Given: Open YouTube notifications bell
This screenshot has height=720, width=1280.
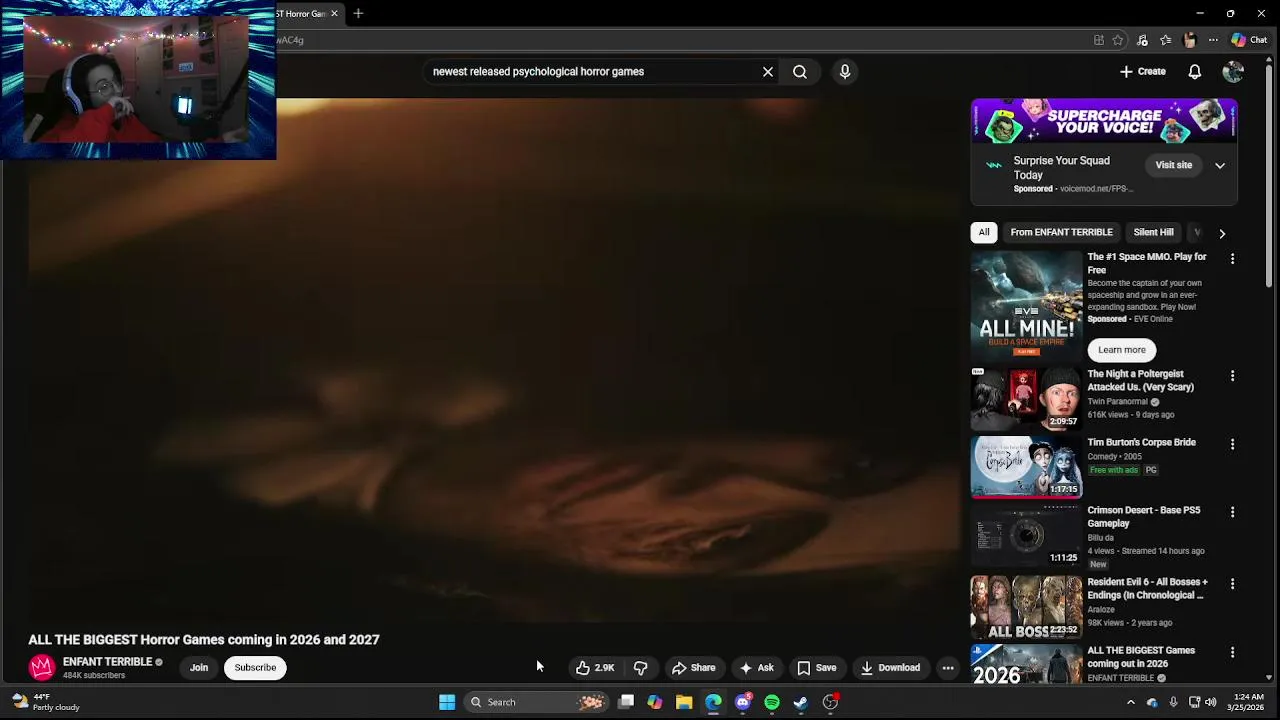Looking at the screenshot, I should click(x=1194, y=72).
